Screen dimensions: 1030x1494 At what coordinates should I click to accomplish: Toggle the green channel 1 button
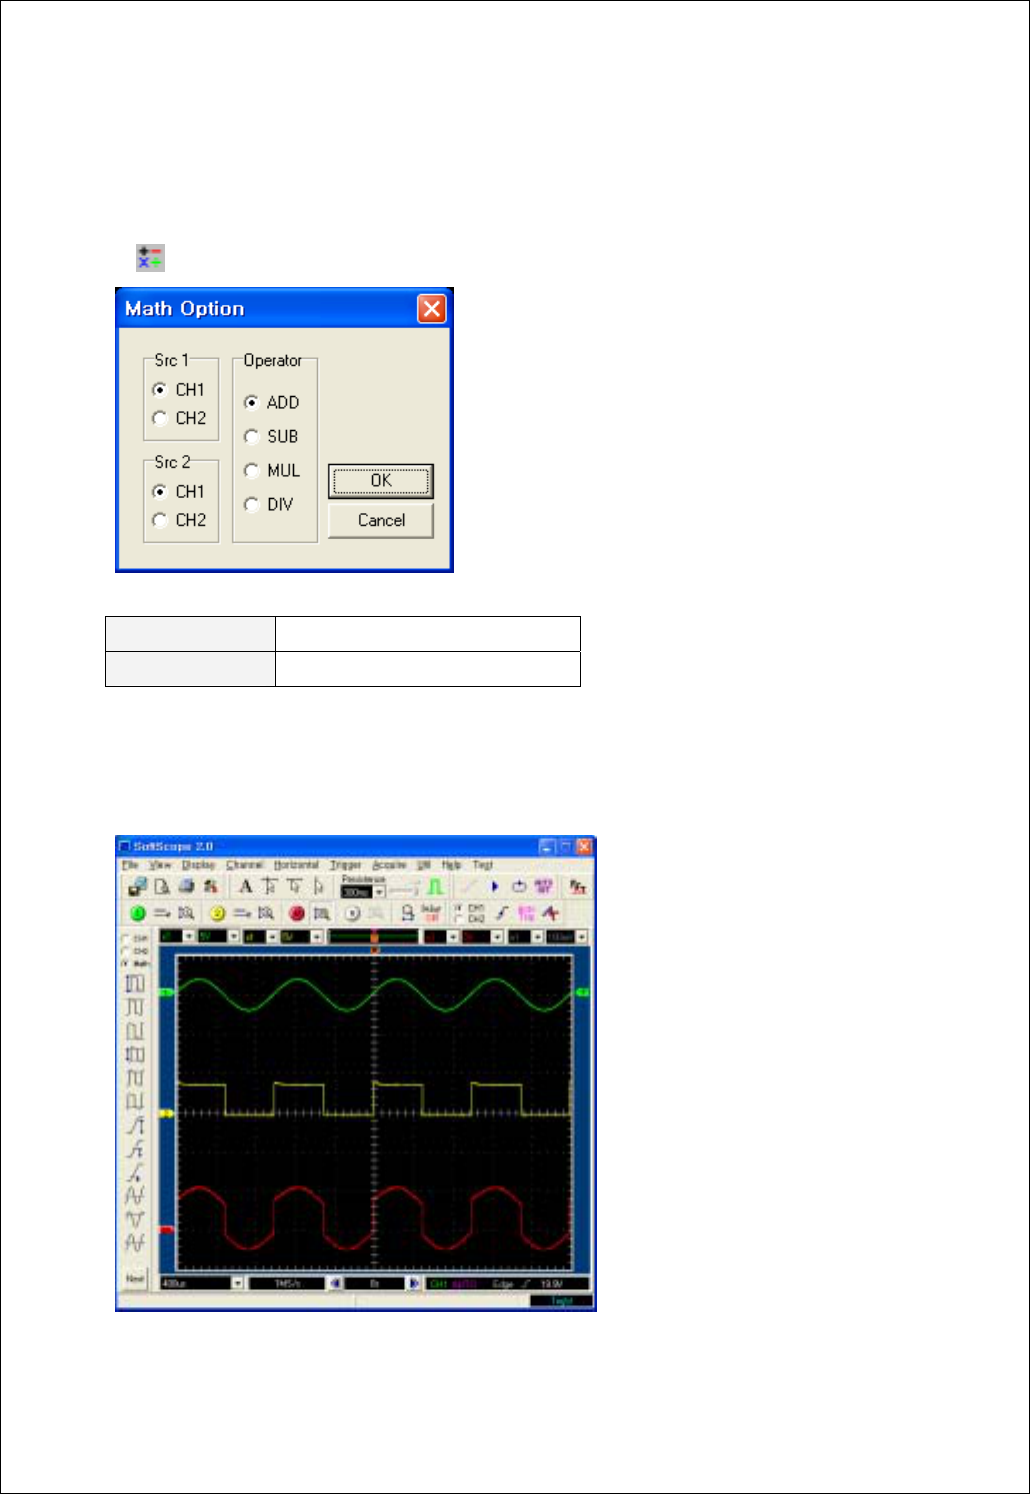[x=138, y=913]
